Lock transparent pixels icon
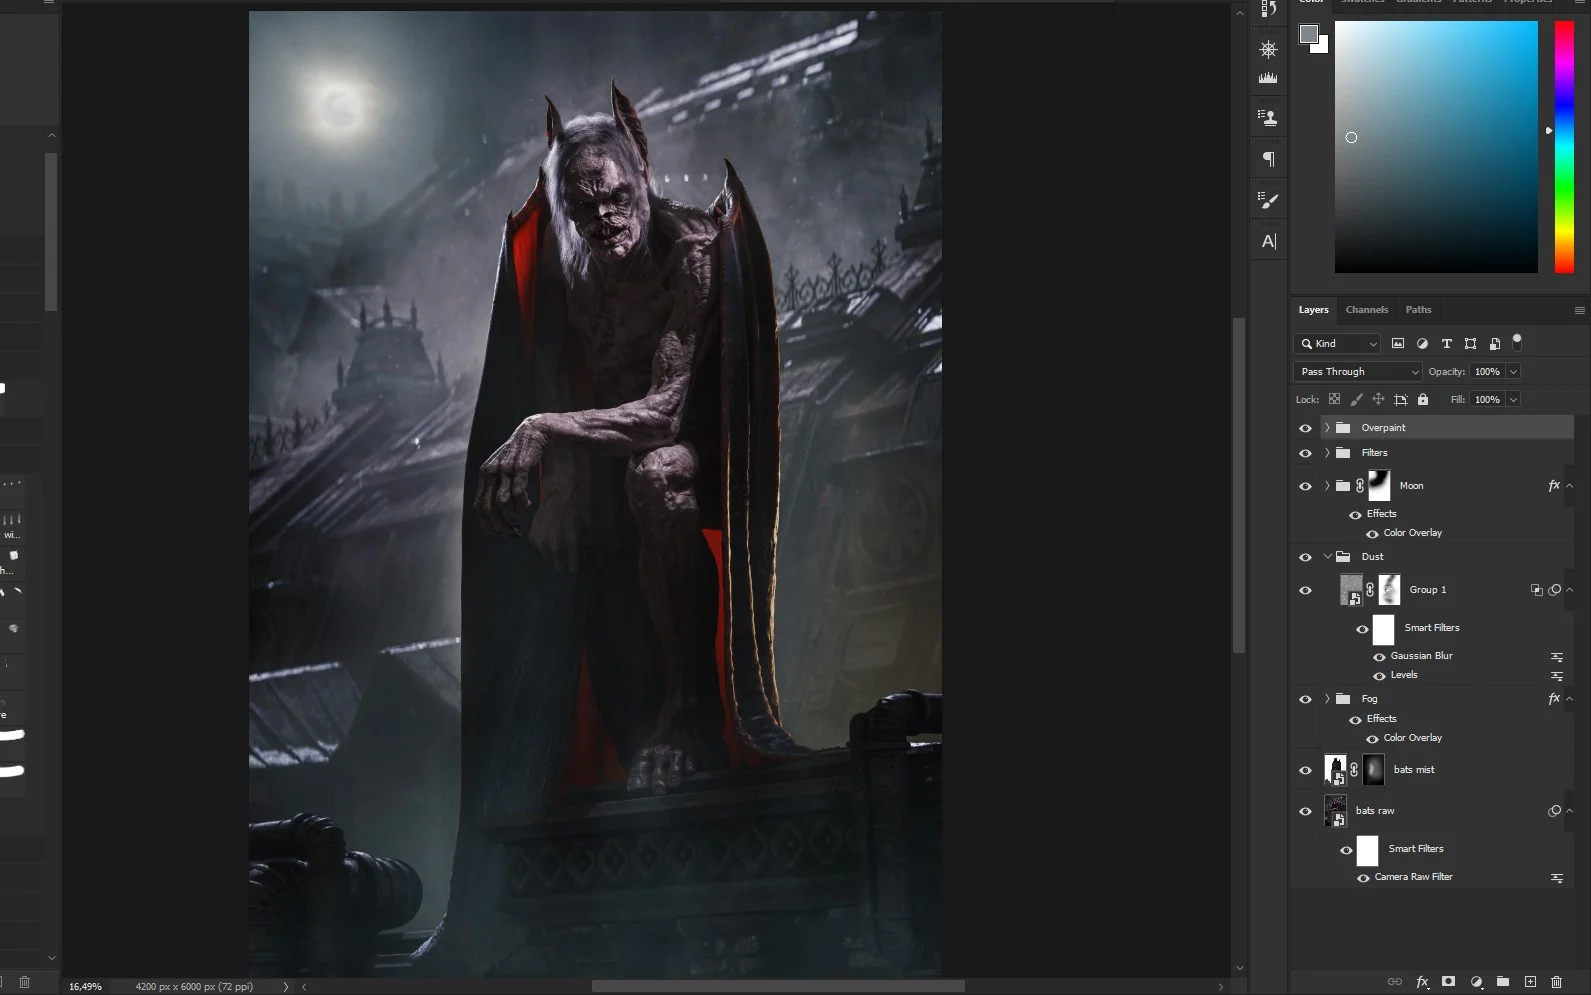Image resolution: width=1591 pixels, height=995 pixels. point(1334,399)
